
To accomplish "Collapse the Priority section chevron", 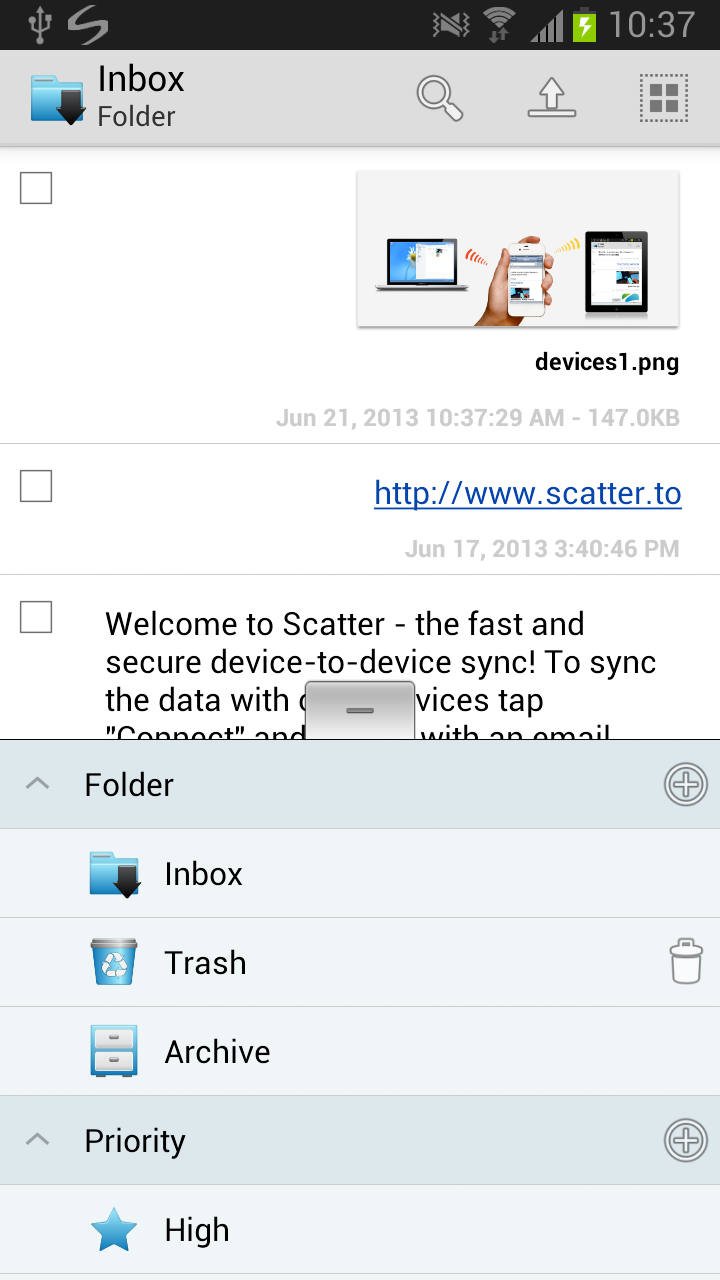I will pyautogui.click(x=38, y=1140).
